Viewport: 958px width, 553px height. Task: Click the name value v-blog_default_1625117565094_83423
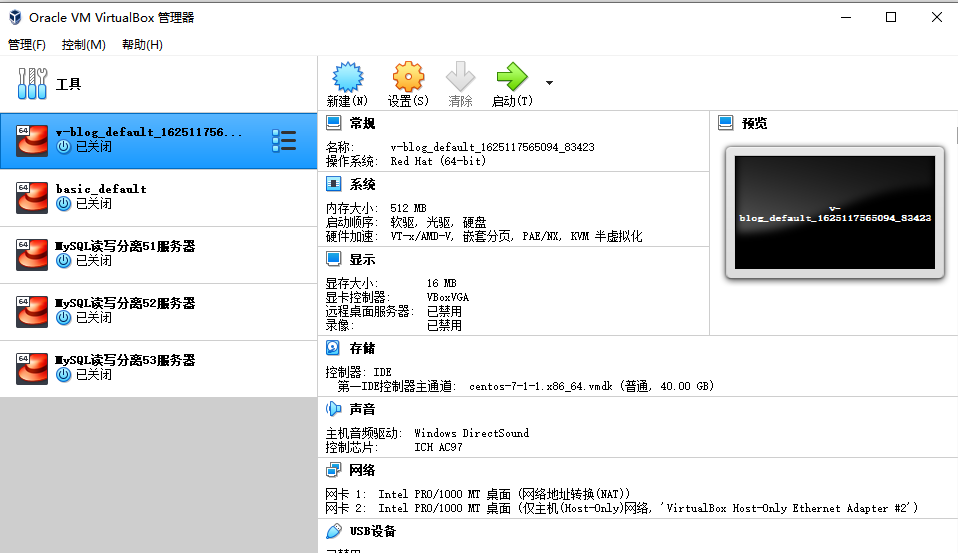[492, 147]
